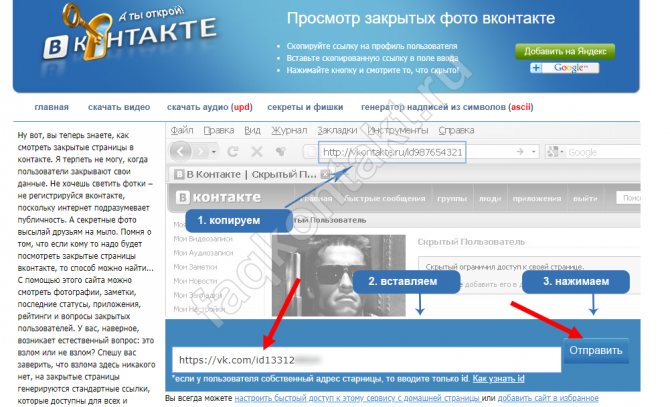The width and height of the screenshot is (670, 407).
Task: Click the profile link input field with vk.com/id
Action: click(366, 360)
